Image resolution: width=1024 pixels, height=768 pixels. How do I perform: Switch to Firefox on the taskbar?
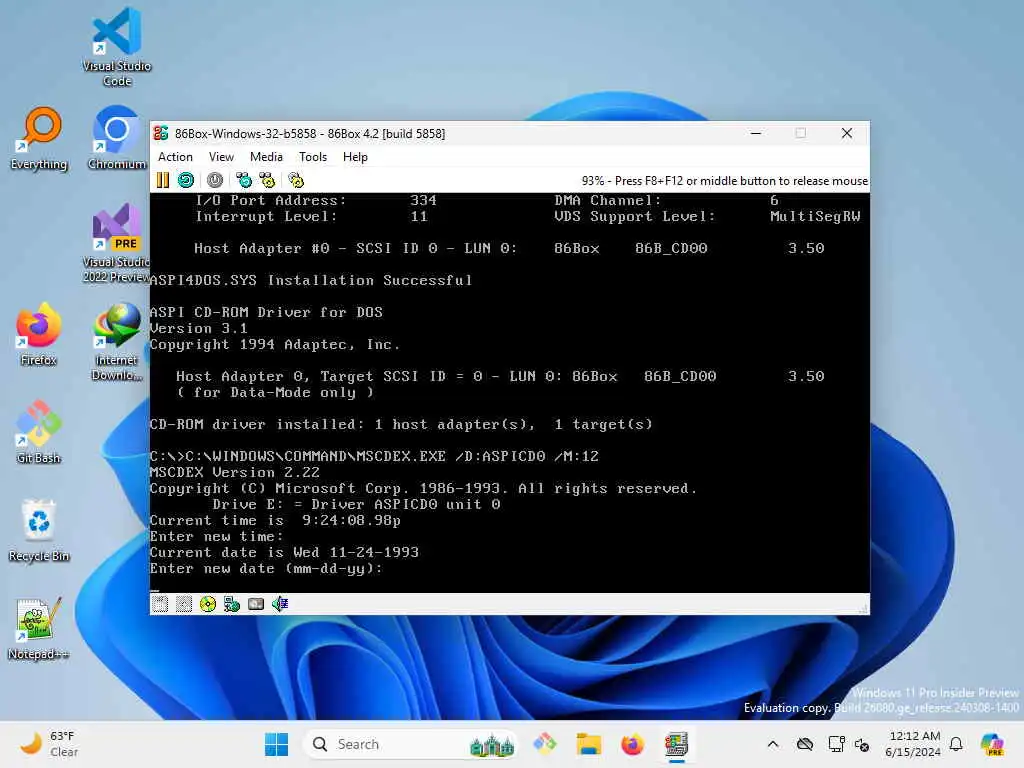tap(632, 744)
